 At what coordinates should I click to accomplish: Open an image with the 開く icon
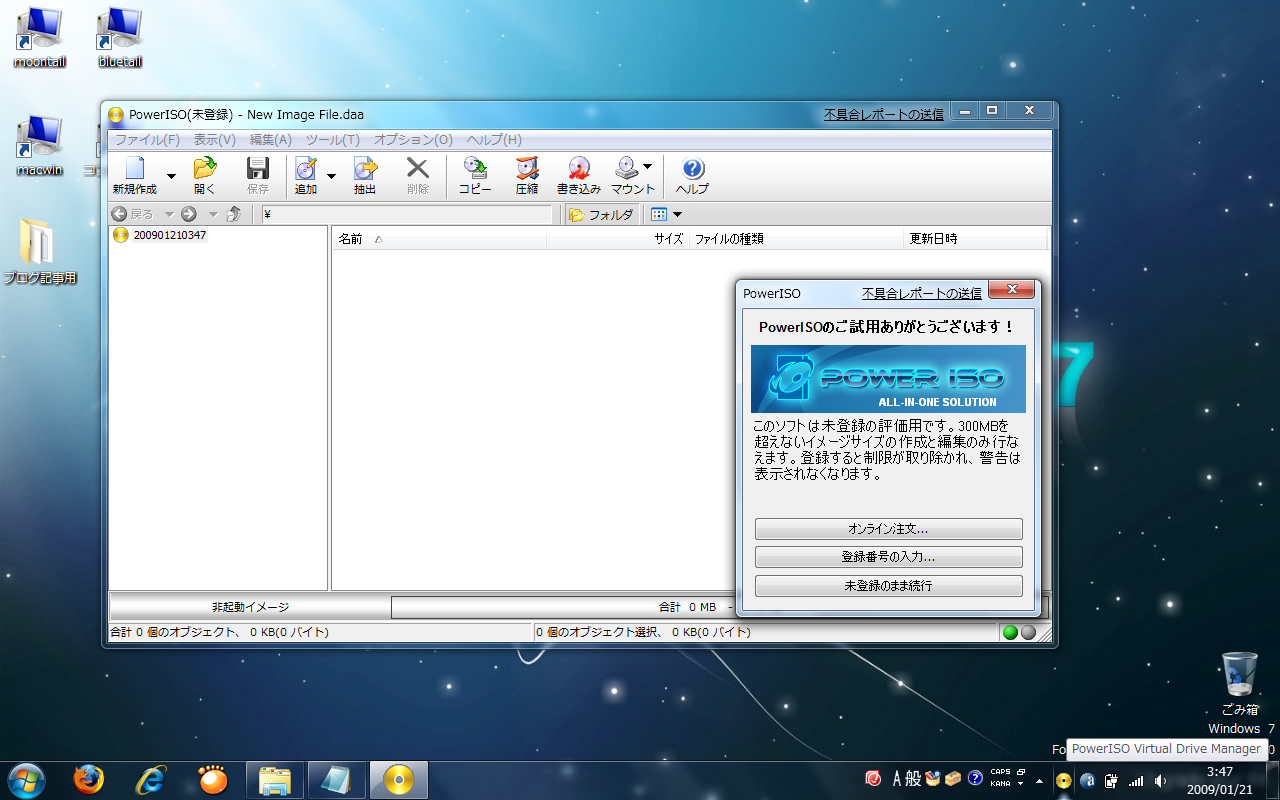pyautogui.click(x=205, y=169)
